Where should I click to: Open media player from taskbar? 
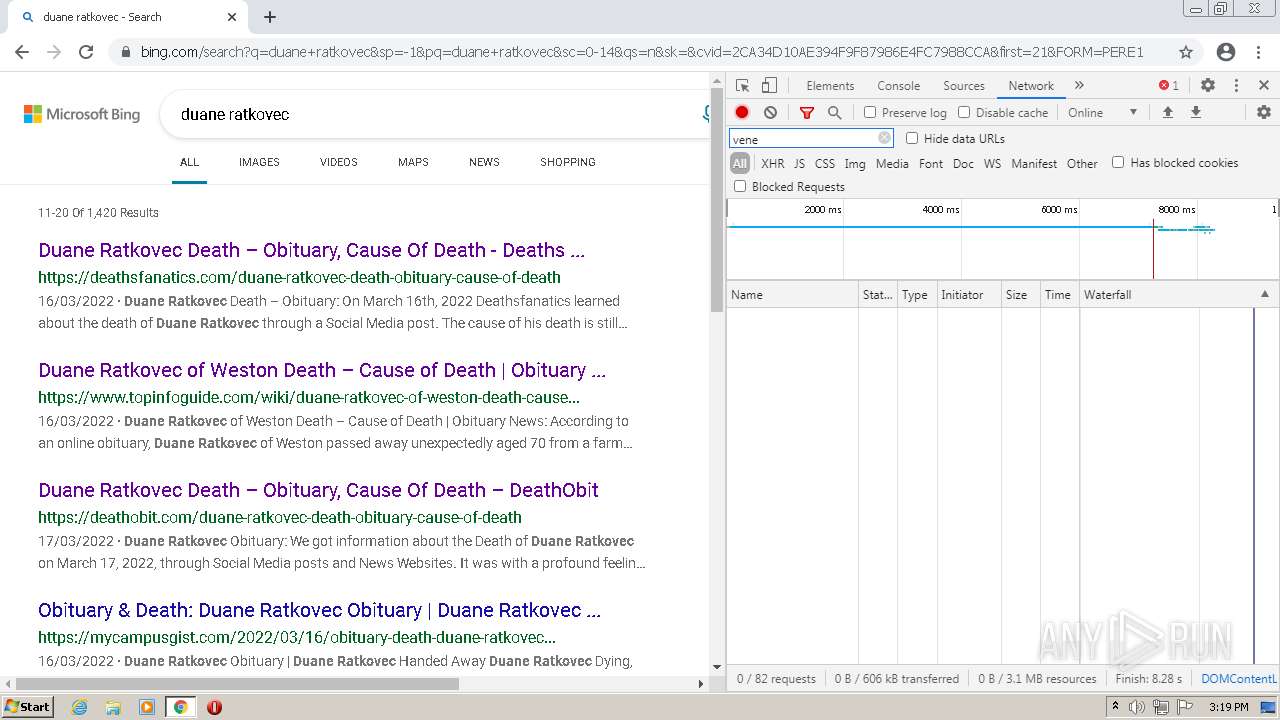(147, 707)
